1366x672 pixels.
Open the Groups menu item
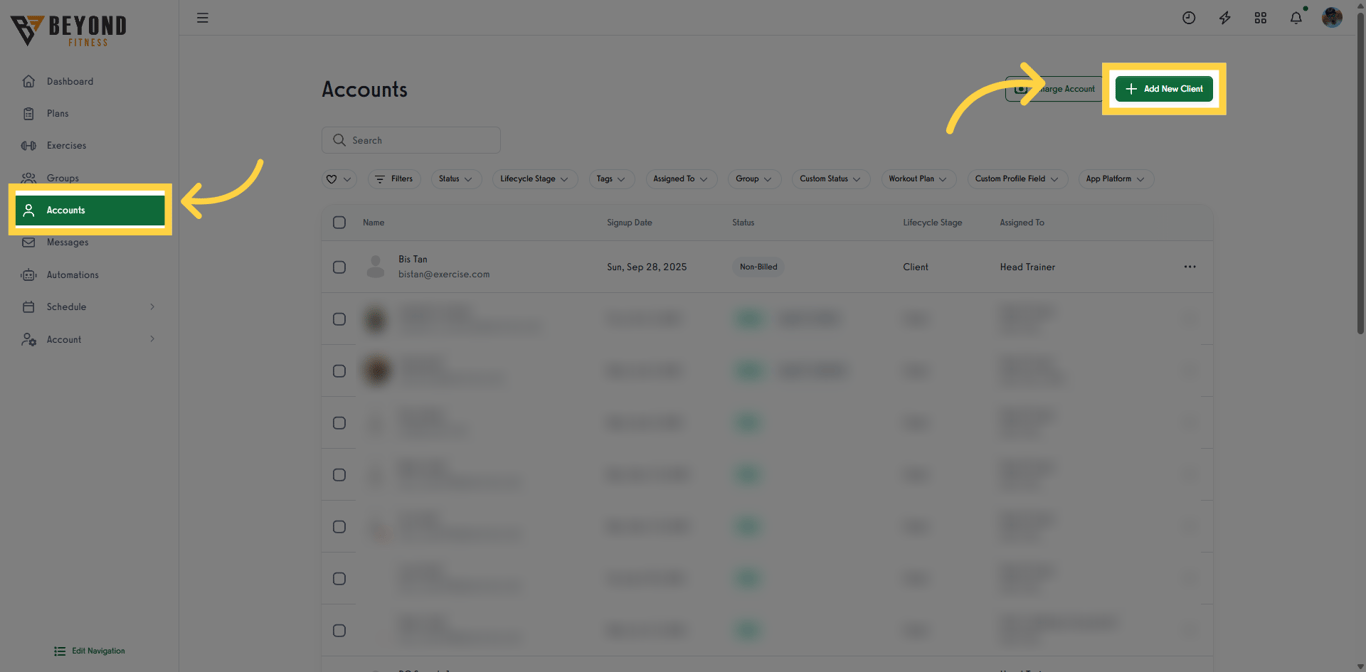point(64,177)
